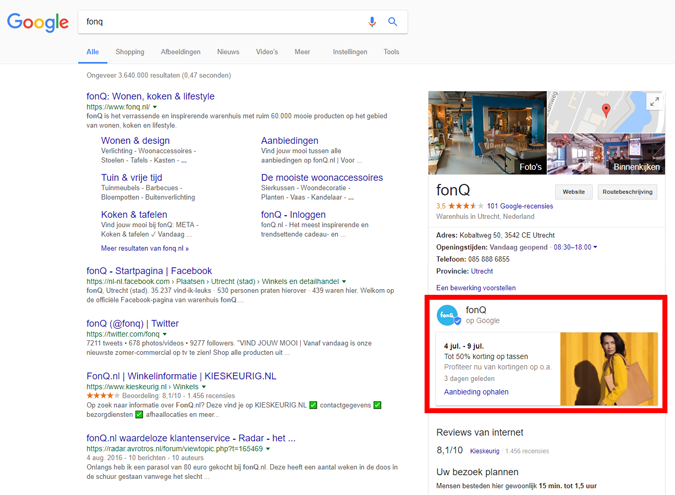
Task: Expand dropdown arrow next to kieskeurig.nl URL
Action: [204, 387]
